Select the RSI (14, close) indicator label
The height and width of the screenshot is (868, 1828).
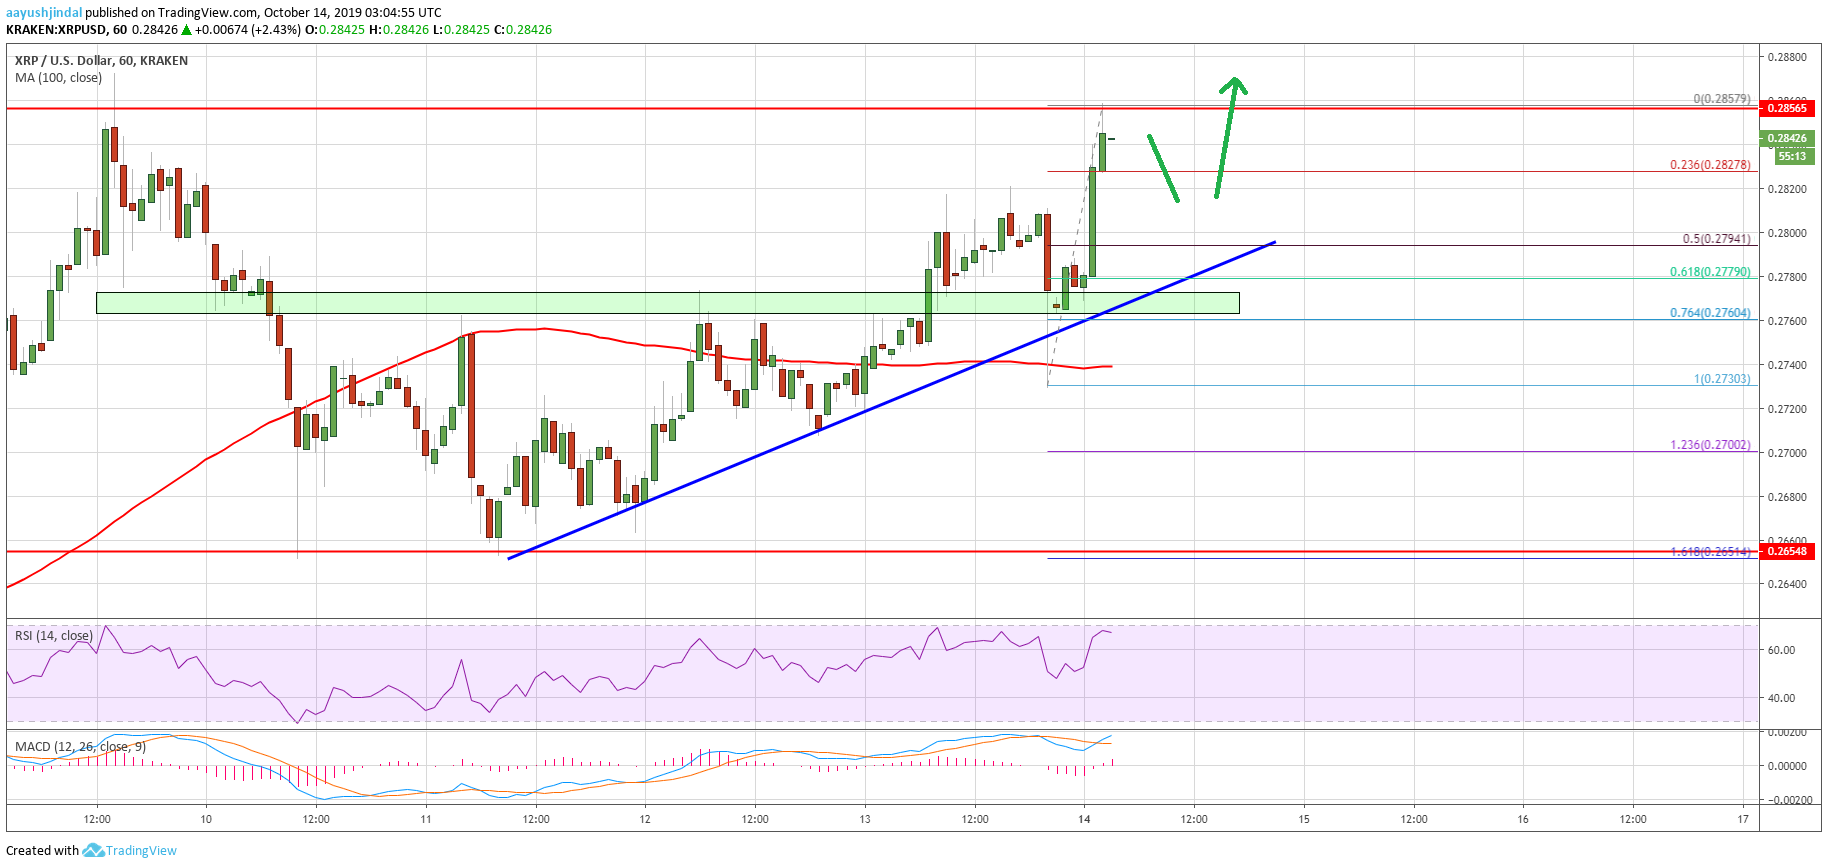pos(54,636)
